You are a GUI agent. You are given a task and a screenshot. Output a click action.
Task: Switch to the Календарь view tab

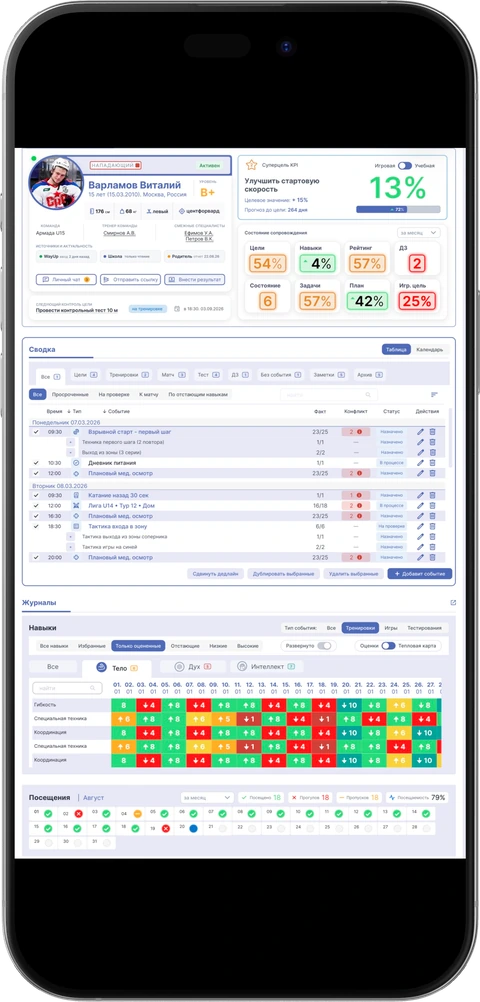point(429,350)
